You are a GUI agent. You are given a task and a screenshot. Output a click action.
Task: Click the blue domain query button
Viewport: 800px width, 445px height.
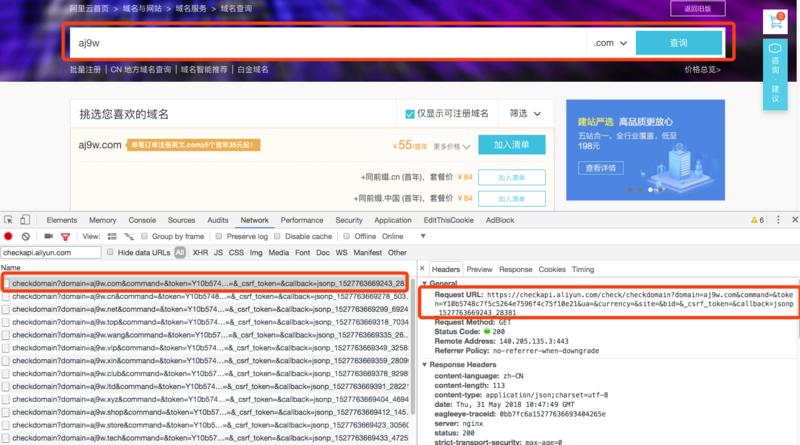point(679,43)
